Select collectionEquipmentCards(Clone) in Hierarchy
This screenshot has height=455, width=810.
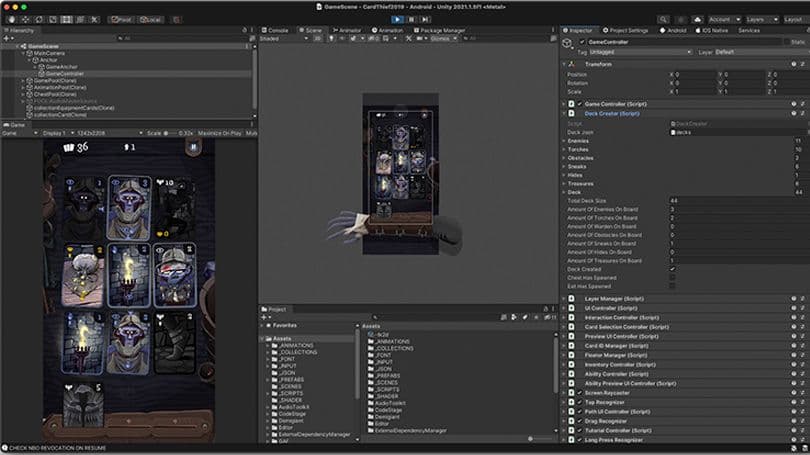click(74, 108)
